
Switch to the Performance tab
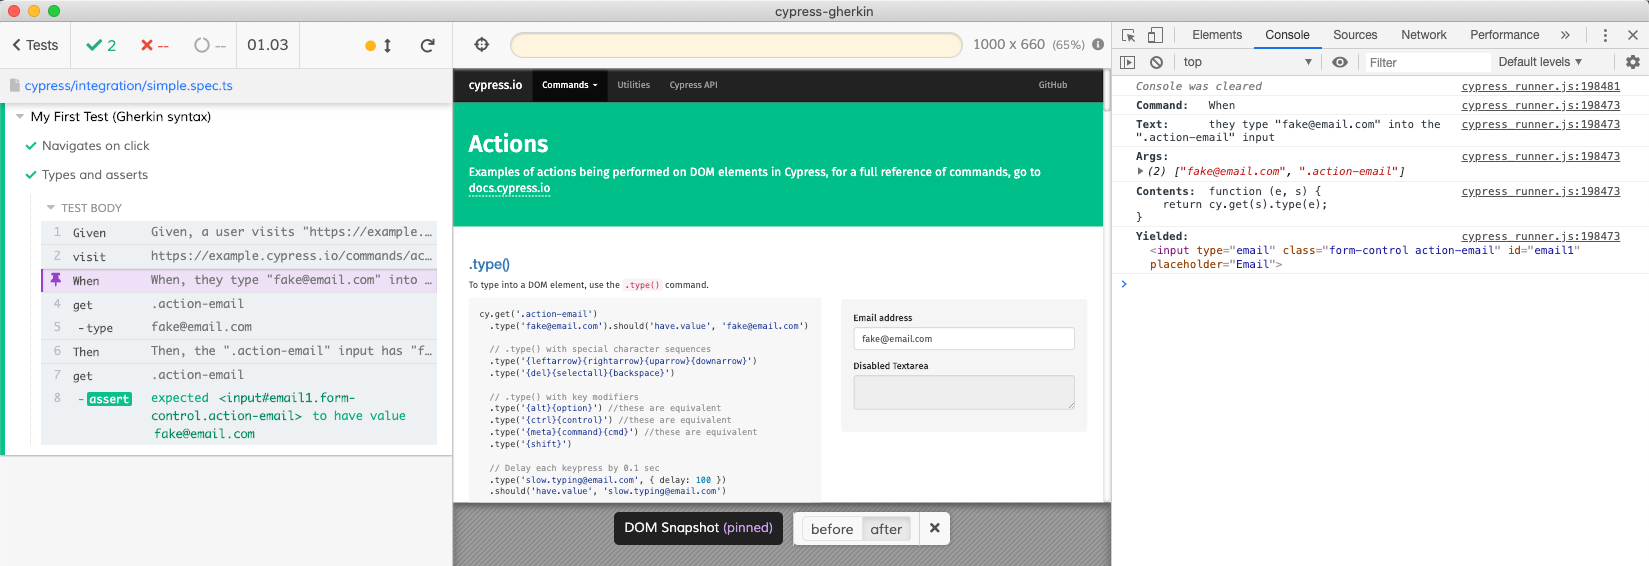click(x=1504, y=35)
